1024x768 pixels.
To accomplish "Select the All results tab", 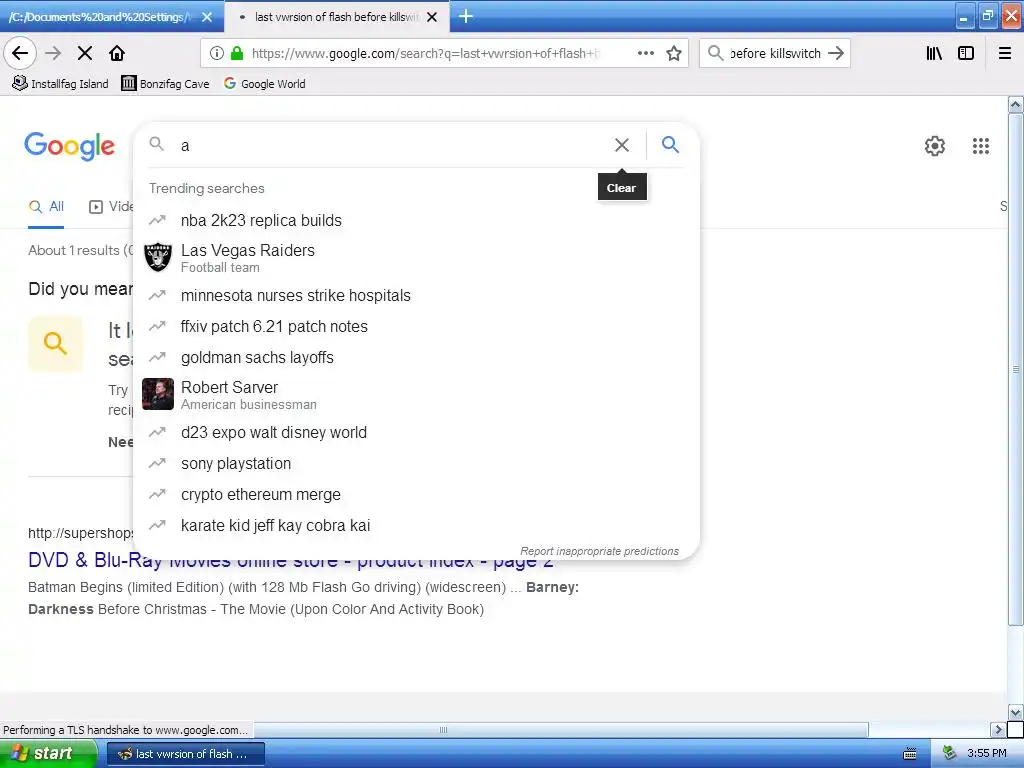I will tap(46, 207).
